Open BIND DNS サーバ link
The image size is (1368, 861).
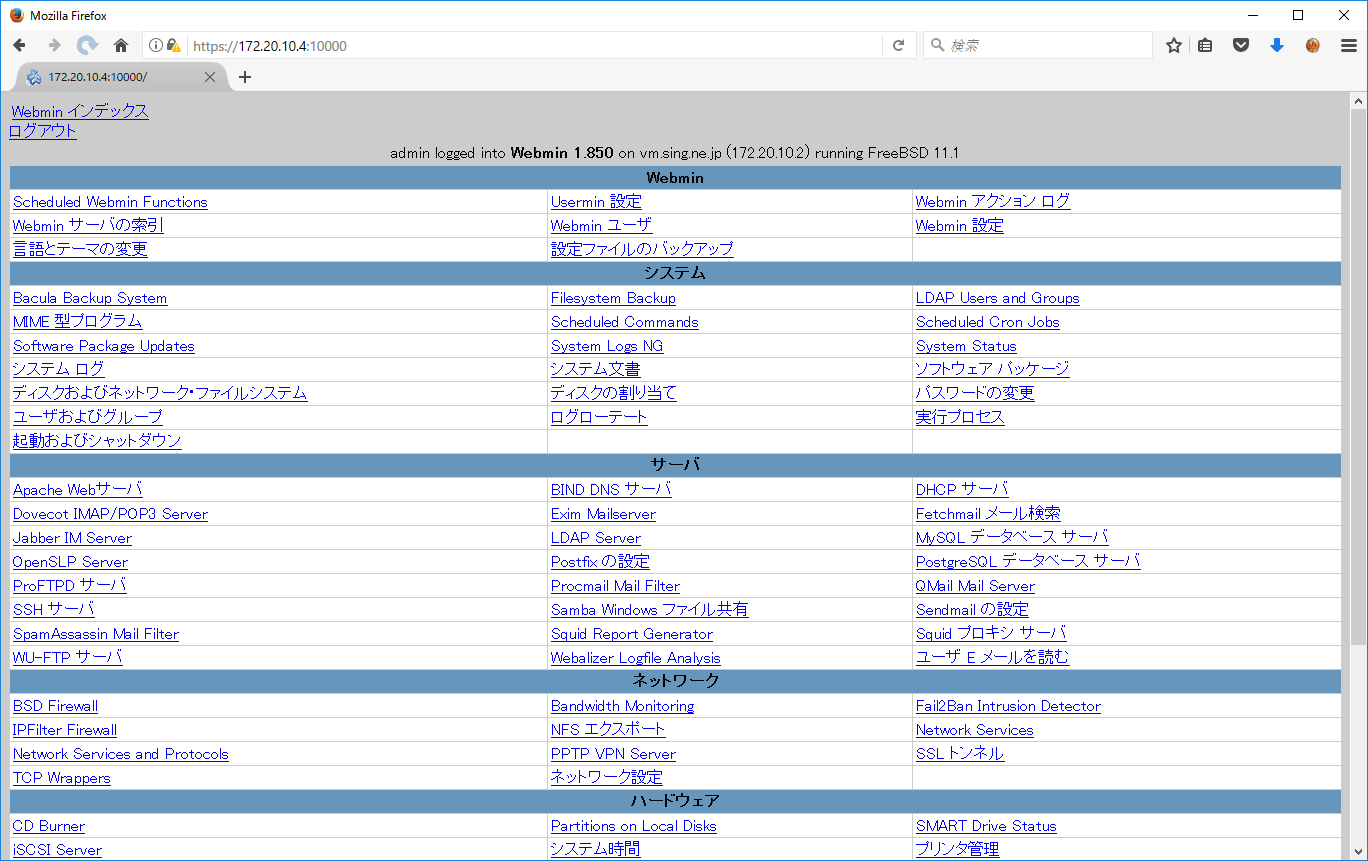(611, 490)
